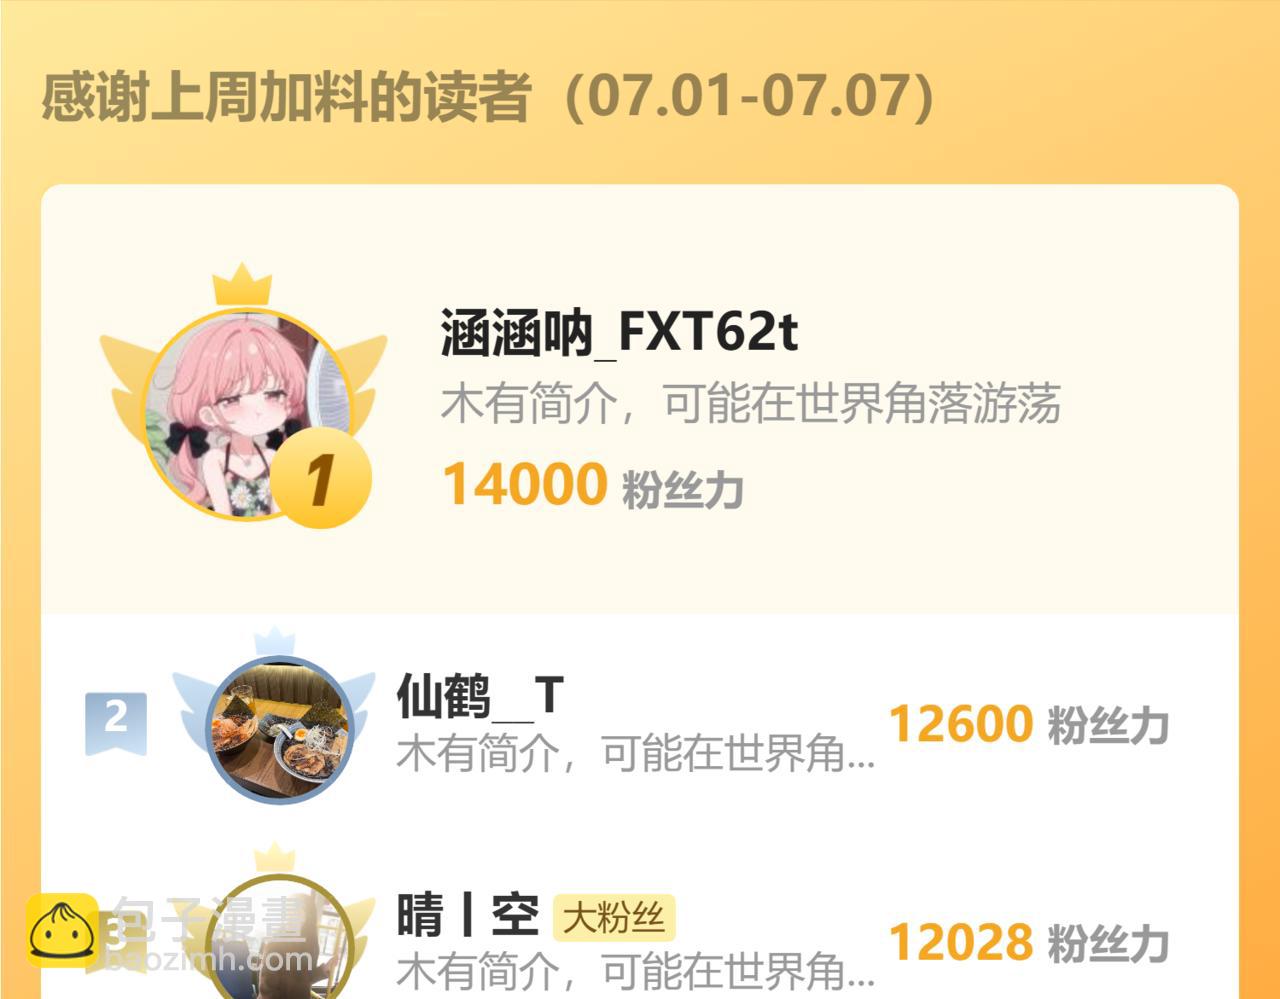The height and width of the screenshot is (999, 1280).
Task: Click the 大粉丝 badge tag
Action: coord(614,917)
